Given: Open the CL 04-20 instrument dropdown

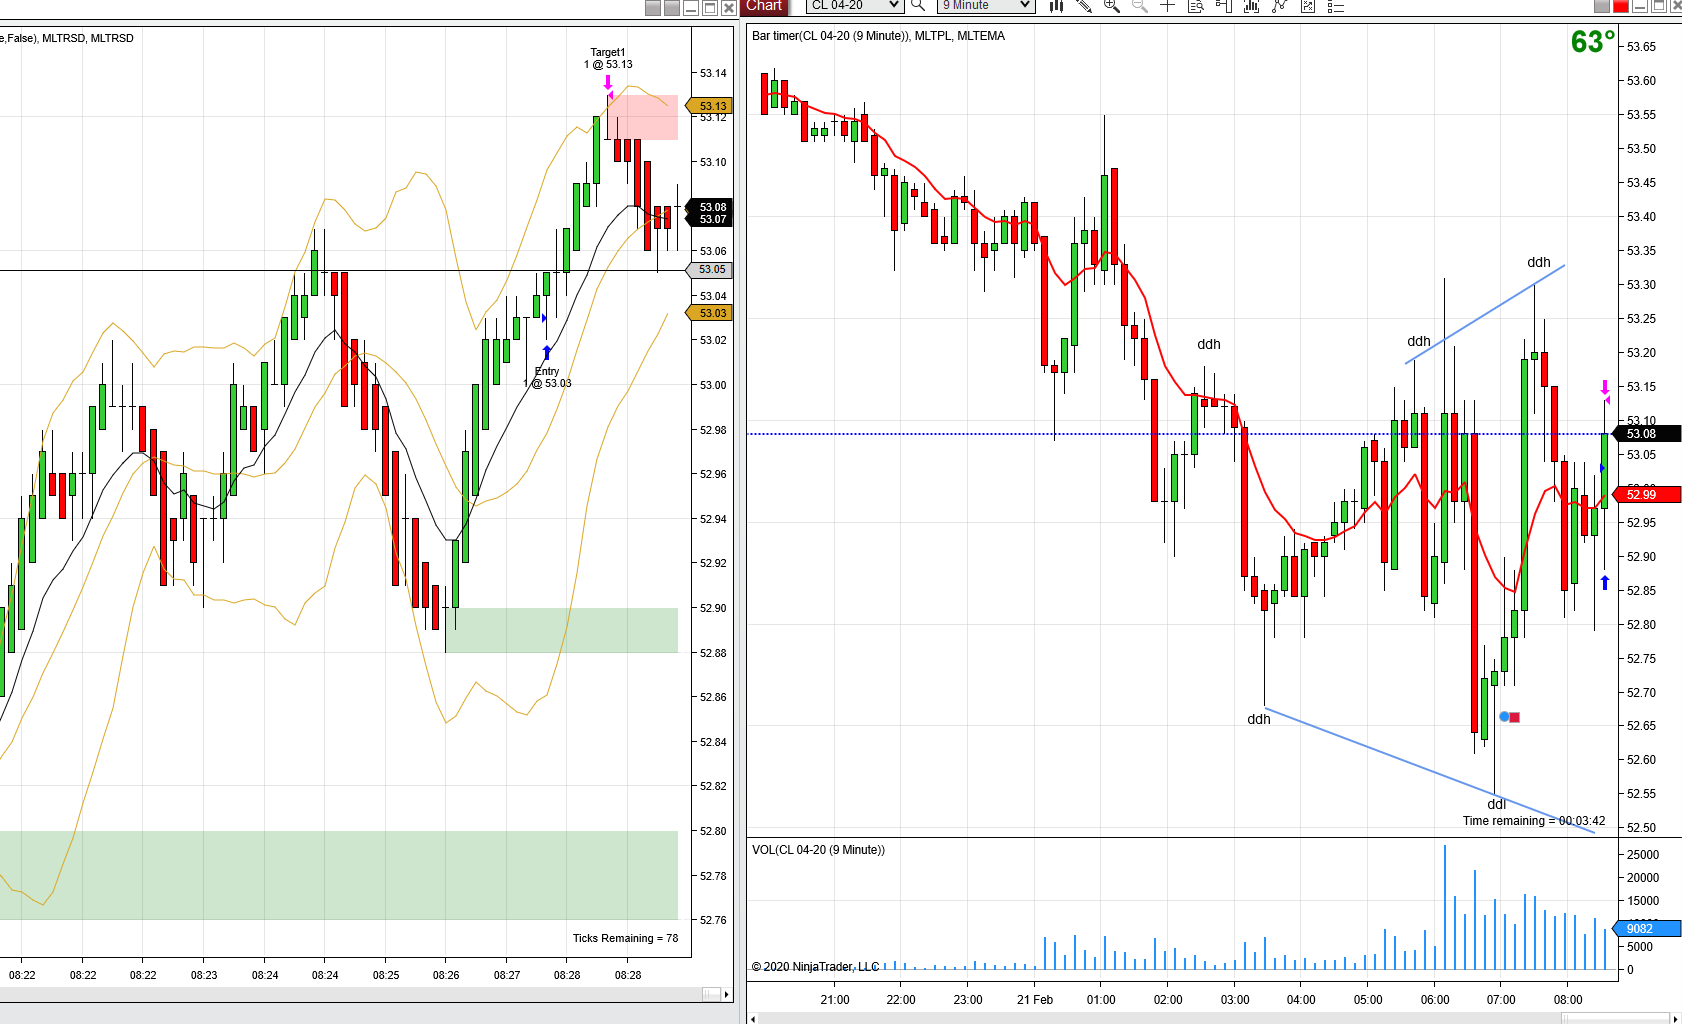Looking at the screenshot, I should click(855, 6).
